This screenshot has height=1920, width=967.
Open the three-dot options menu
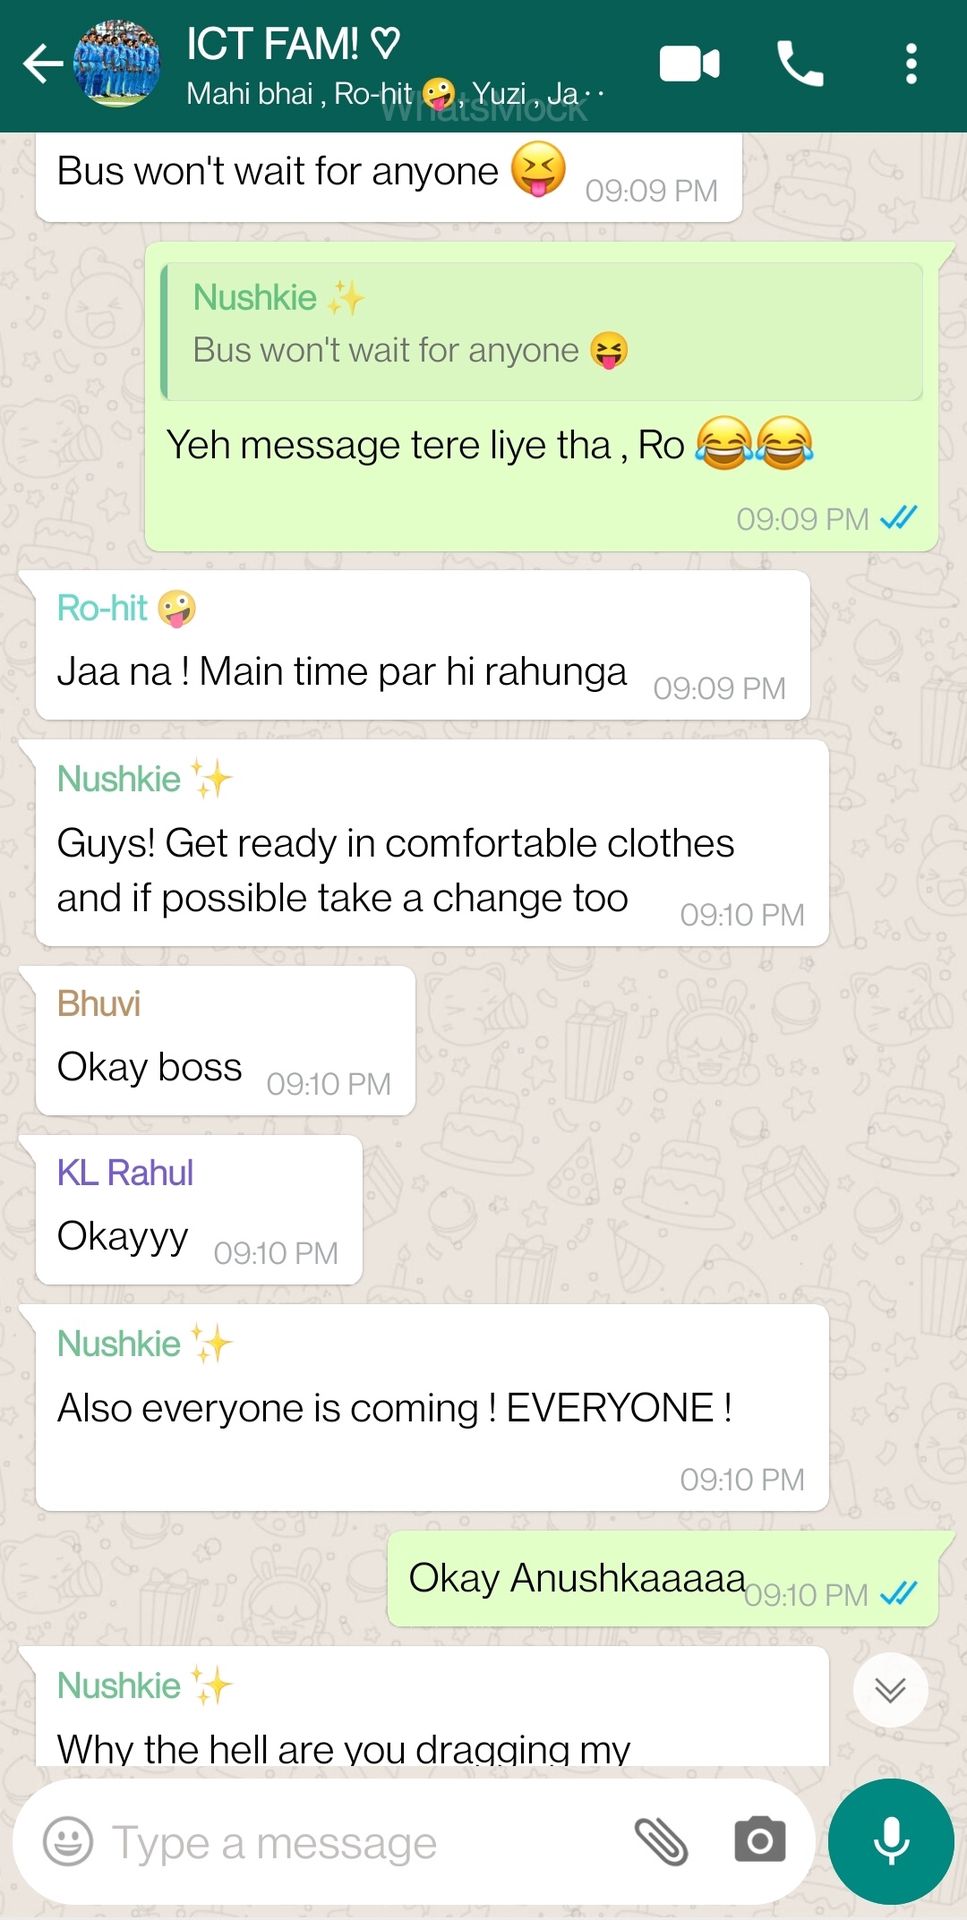tap(910, 64)
